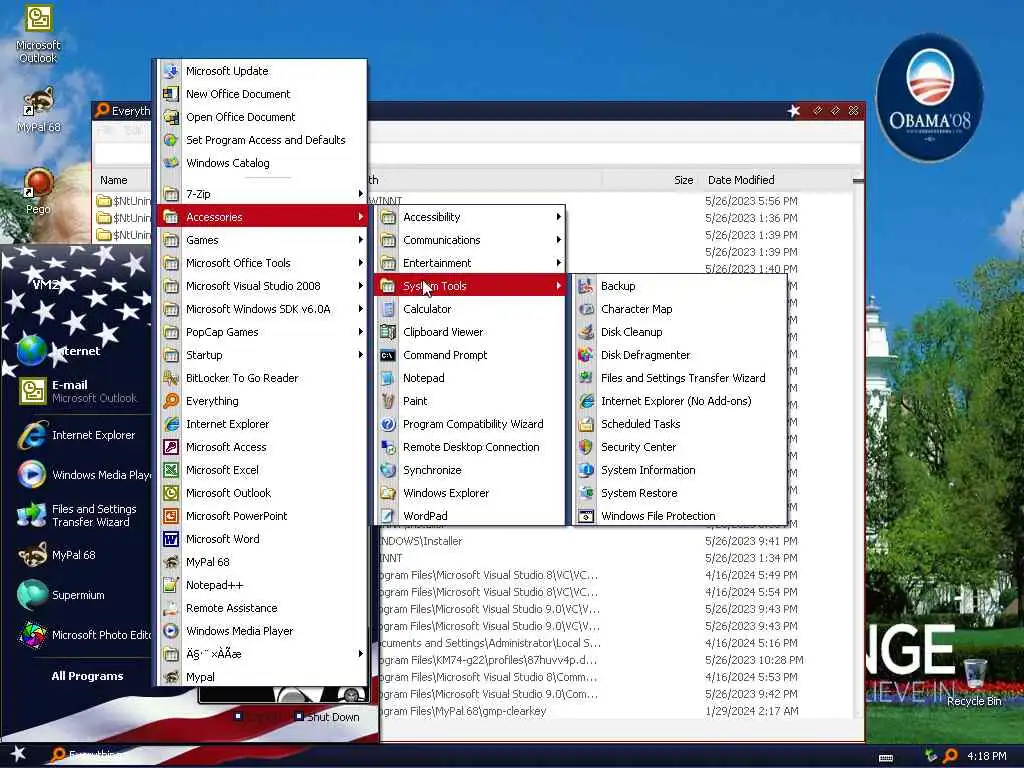Expand Microsoft Office Tools submenu
The image size is (1024, 768).
(x=262, y=263)
